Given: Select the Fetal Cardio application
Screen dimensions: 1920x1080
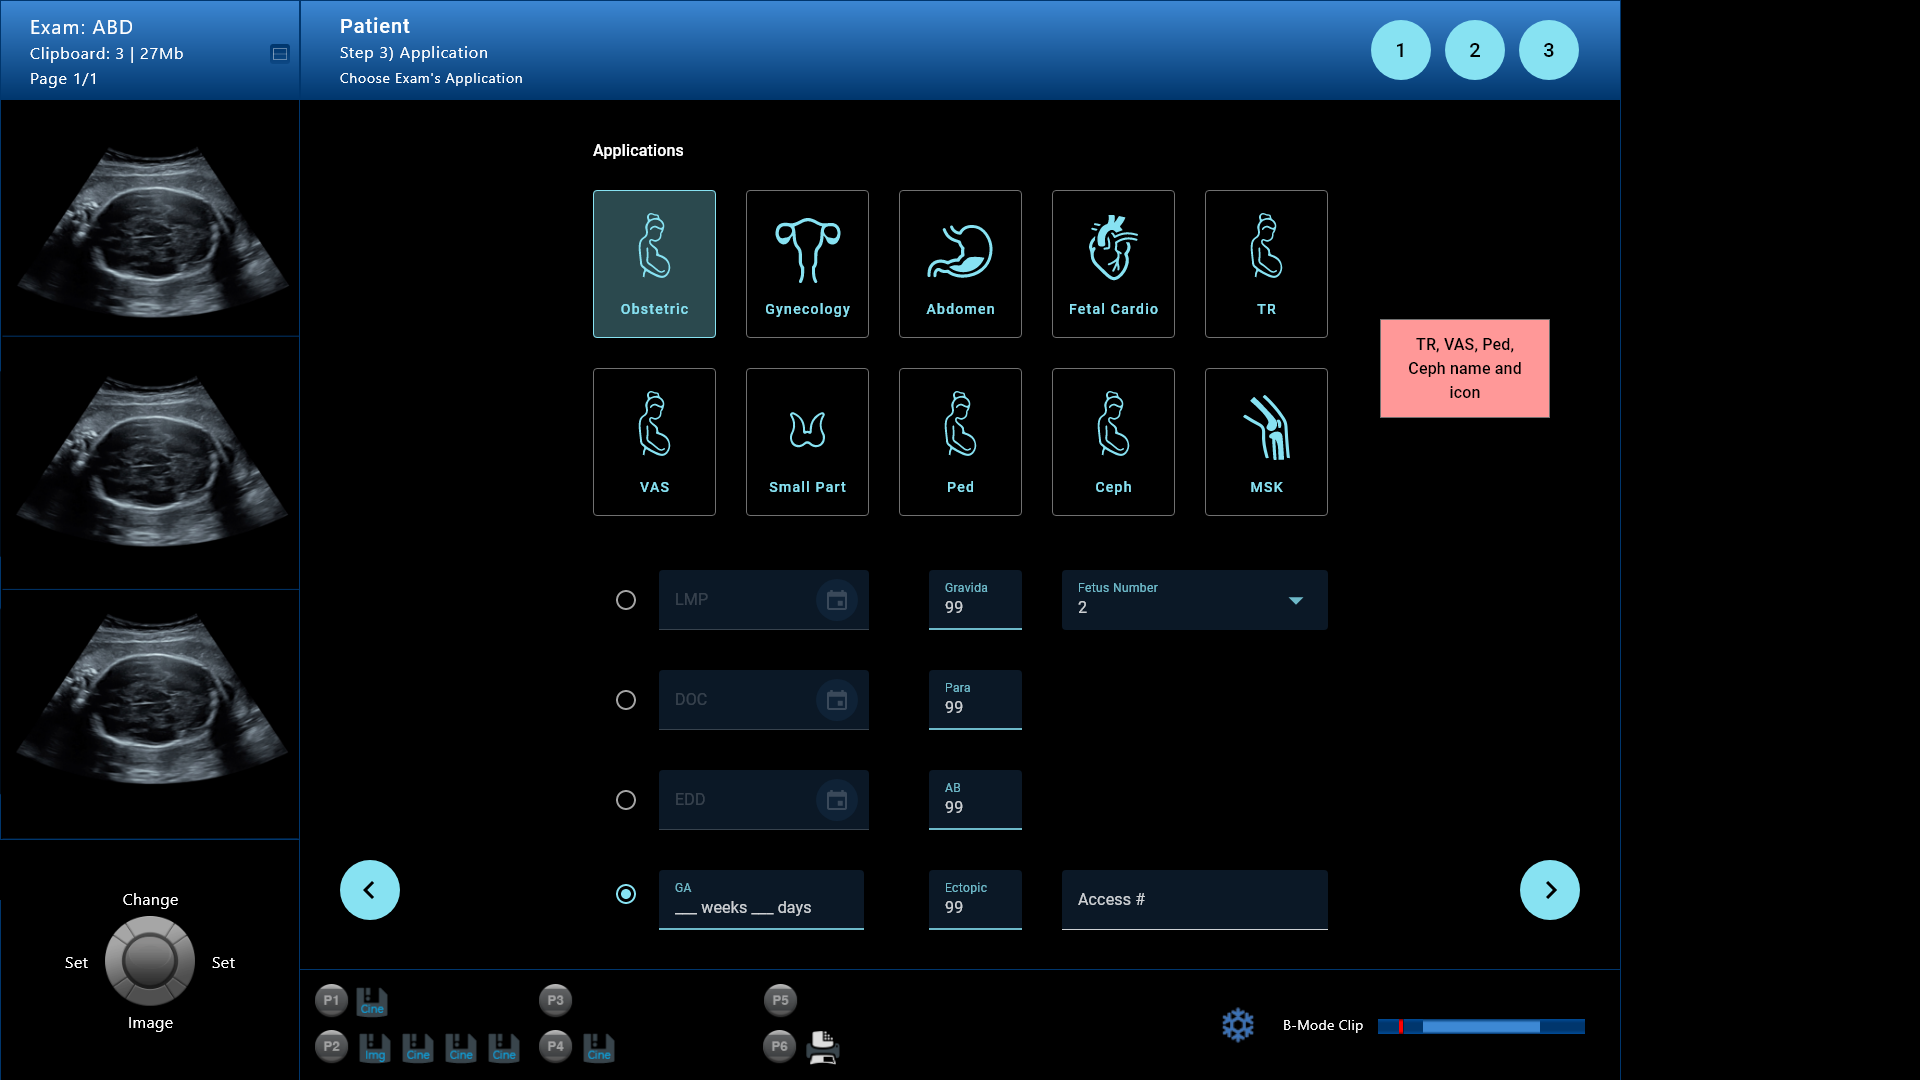Looking at the screenshot, I should pyautogui.click(x=1113, y=264).
